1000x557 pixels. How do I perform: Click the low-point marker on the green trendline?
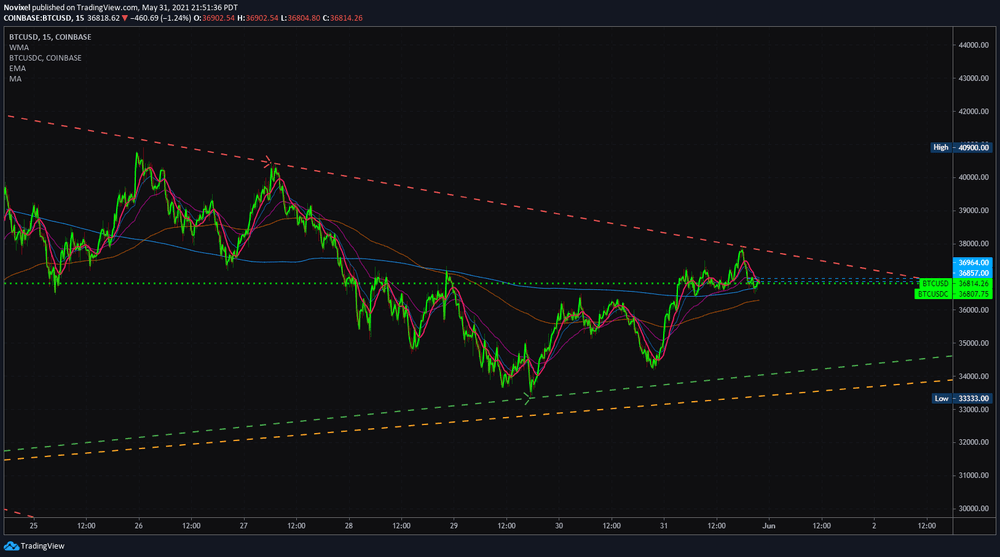pyautogui.click(x=529, y=398)
